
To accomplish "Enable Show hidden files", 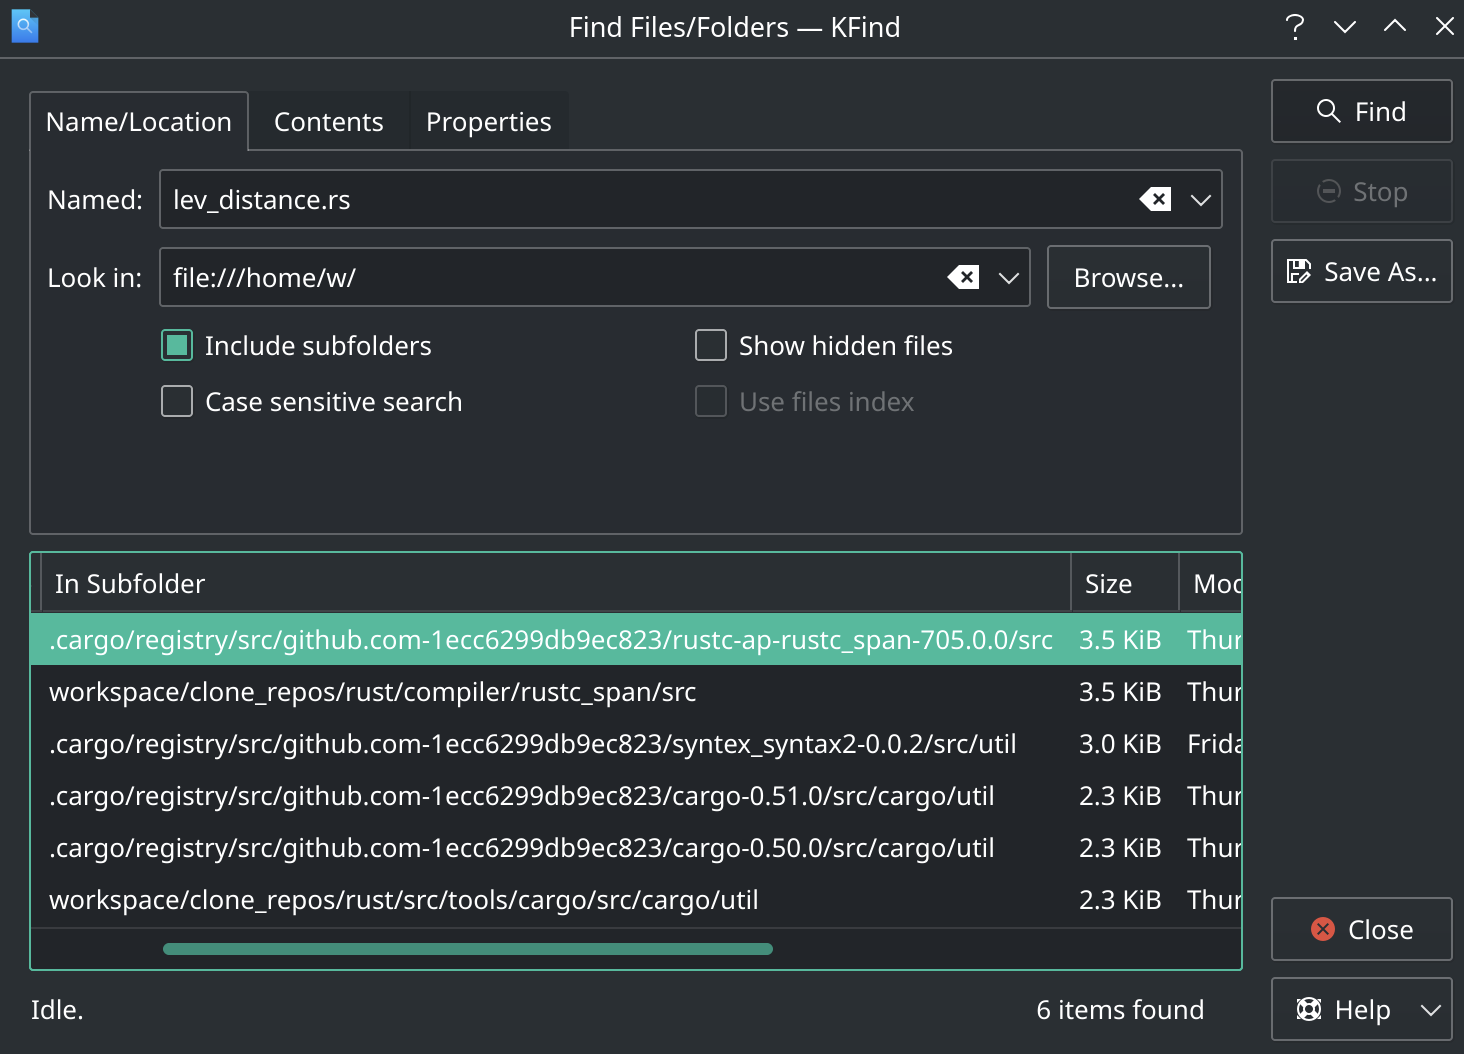I will pos(711,346).
